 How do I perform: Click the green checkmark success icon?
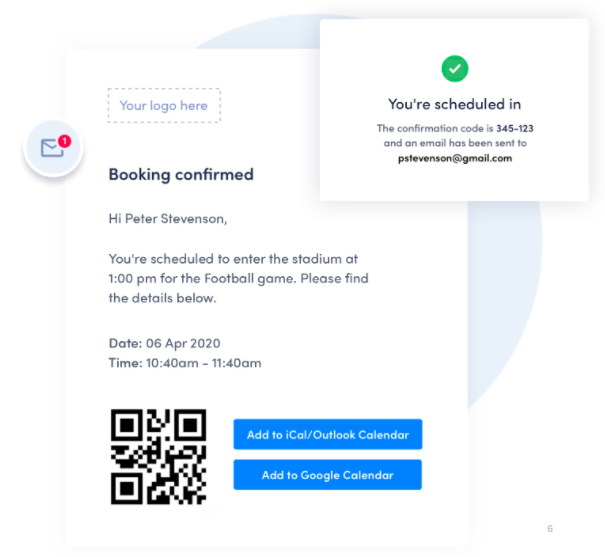point(455,69)
